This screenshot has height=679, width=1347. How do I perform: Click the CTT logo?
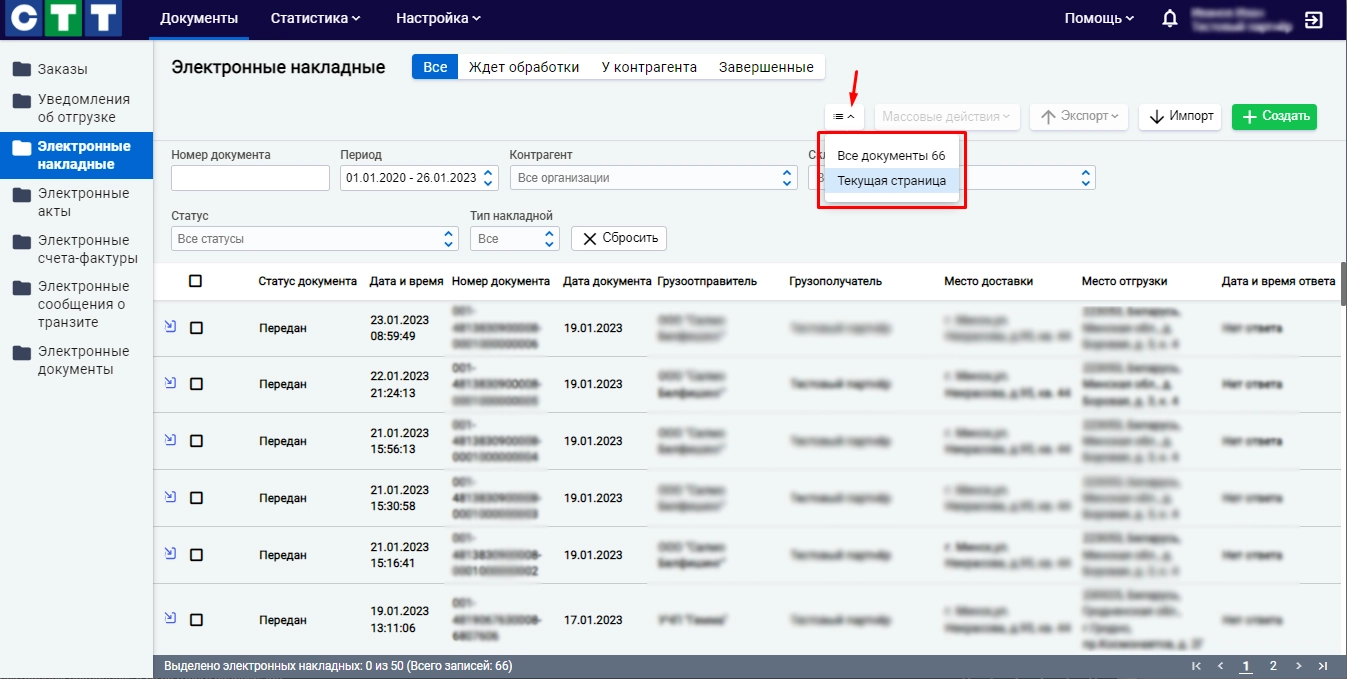(x=63, y=19)
